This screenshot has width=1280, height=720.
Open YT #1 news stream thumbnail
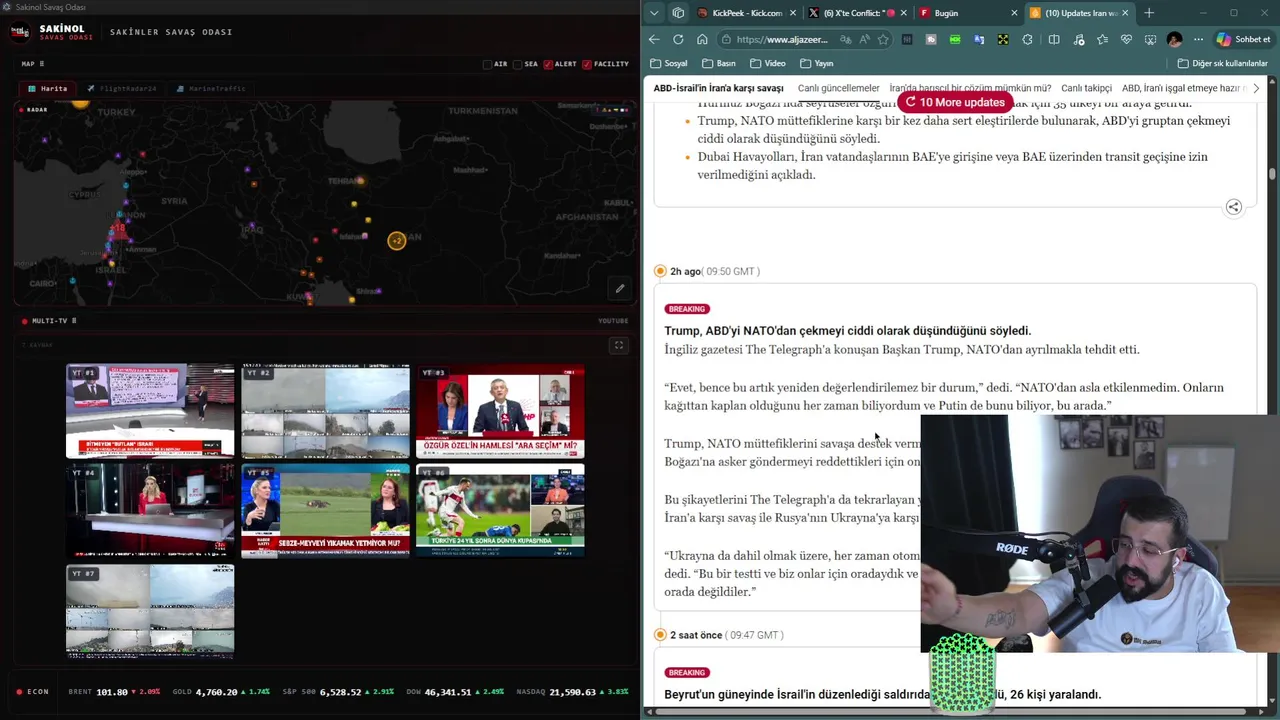tap(150, 411)
